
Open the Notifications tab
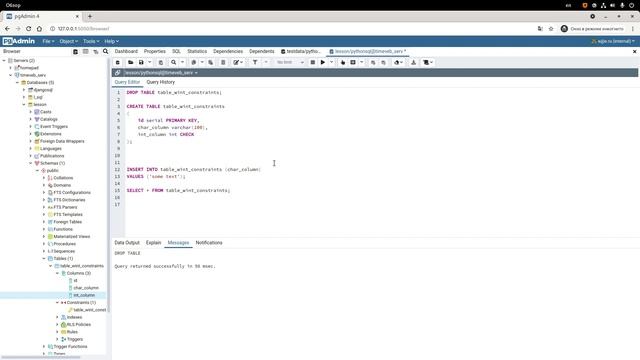click(209, 242)
